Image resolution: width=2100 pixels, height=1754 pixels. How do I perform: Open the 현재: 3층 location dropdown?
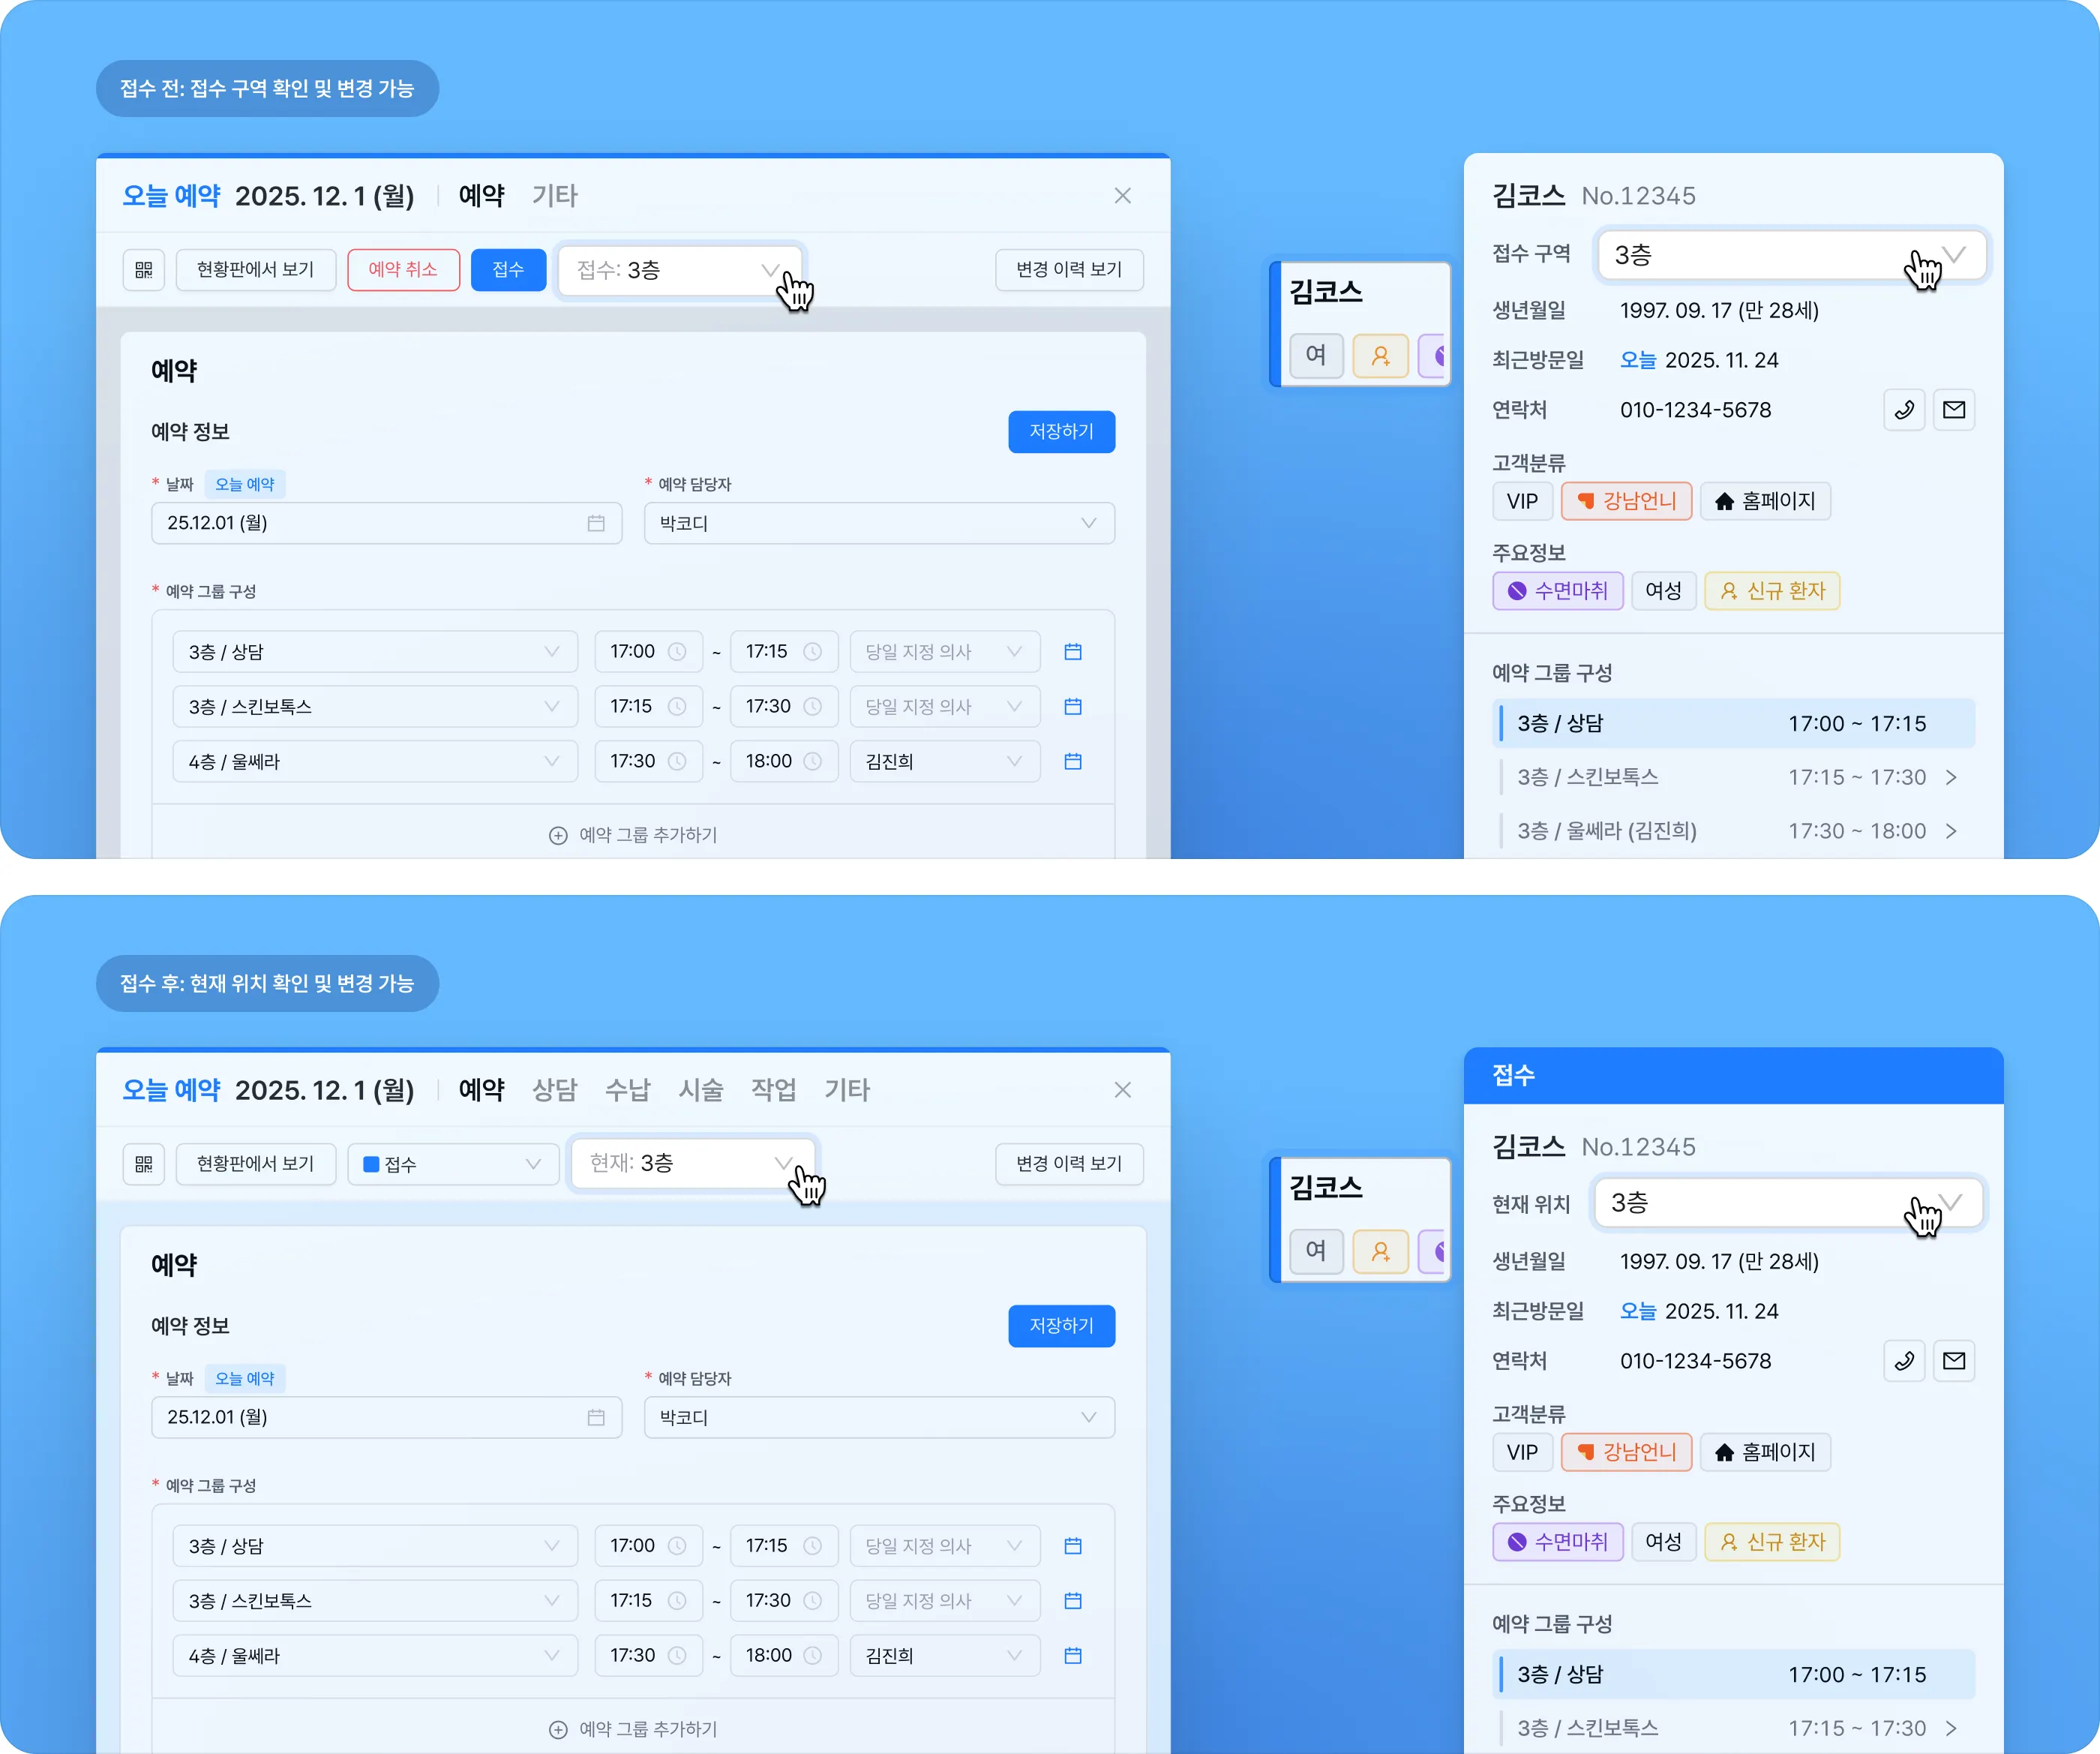[692, 1163]
